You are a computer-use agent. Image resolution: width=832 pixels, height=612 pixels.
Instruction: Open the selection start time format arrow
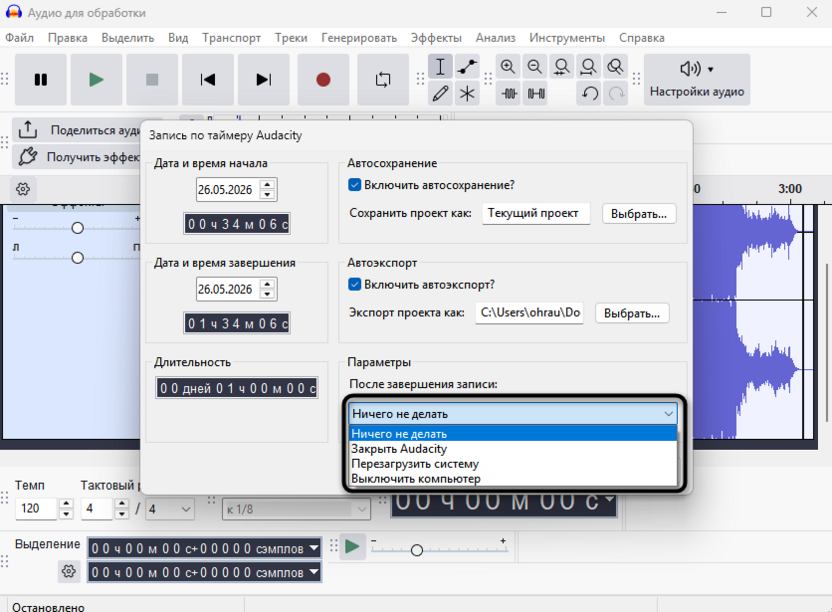point(314,547)
